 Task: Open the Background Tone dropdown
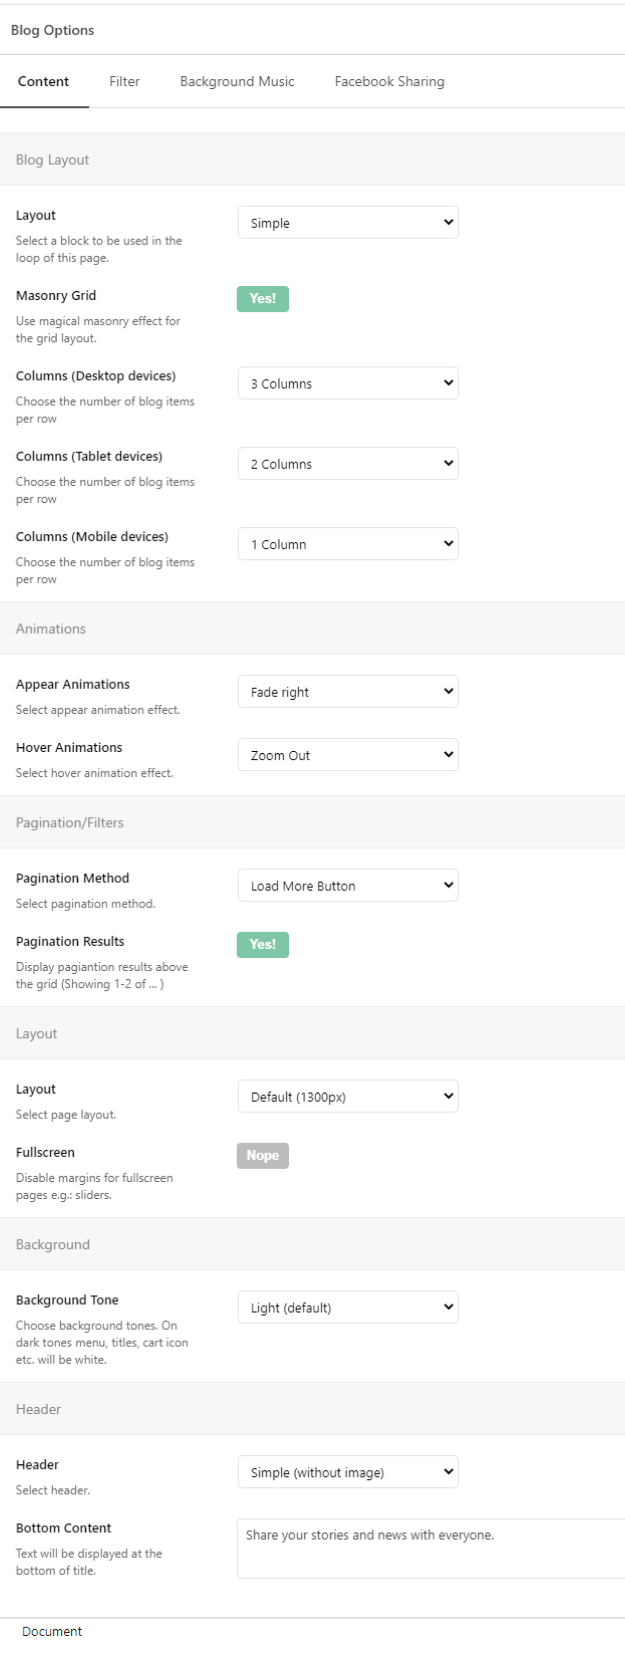coord(348,1308)
